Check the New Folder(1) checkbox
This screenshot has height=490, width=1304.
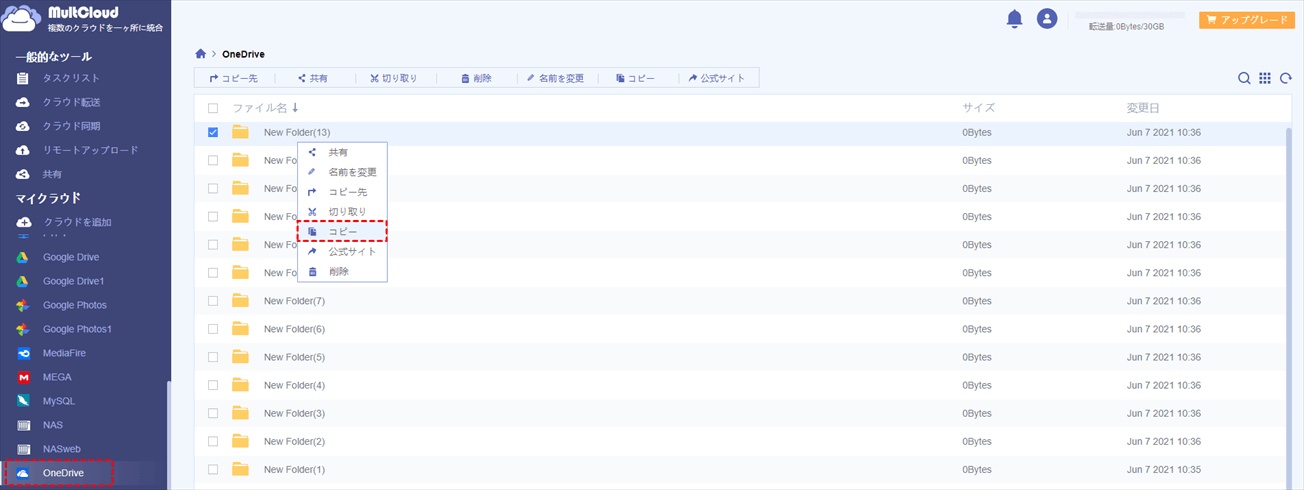[213, 469]
